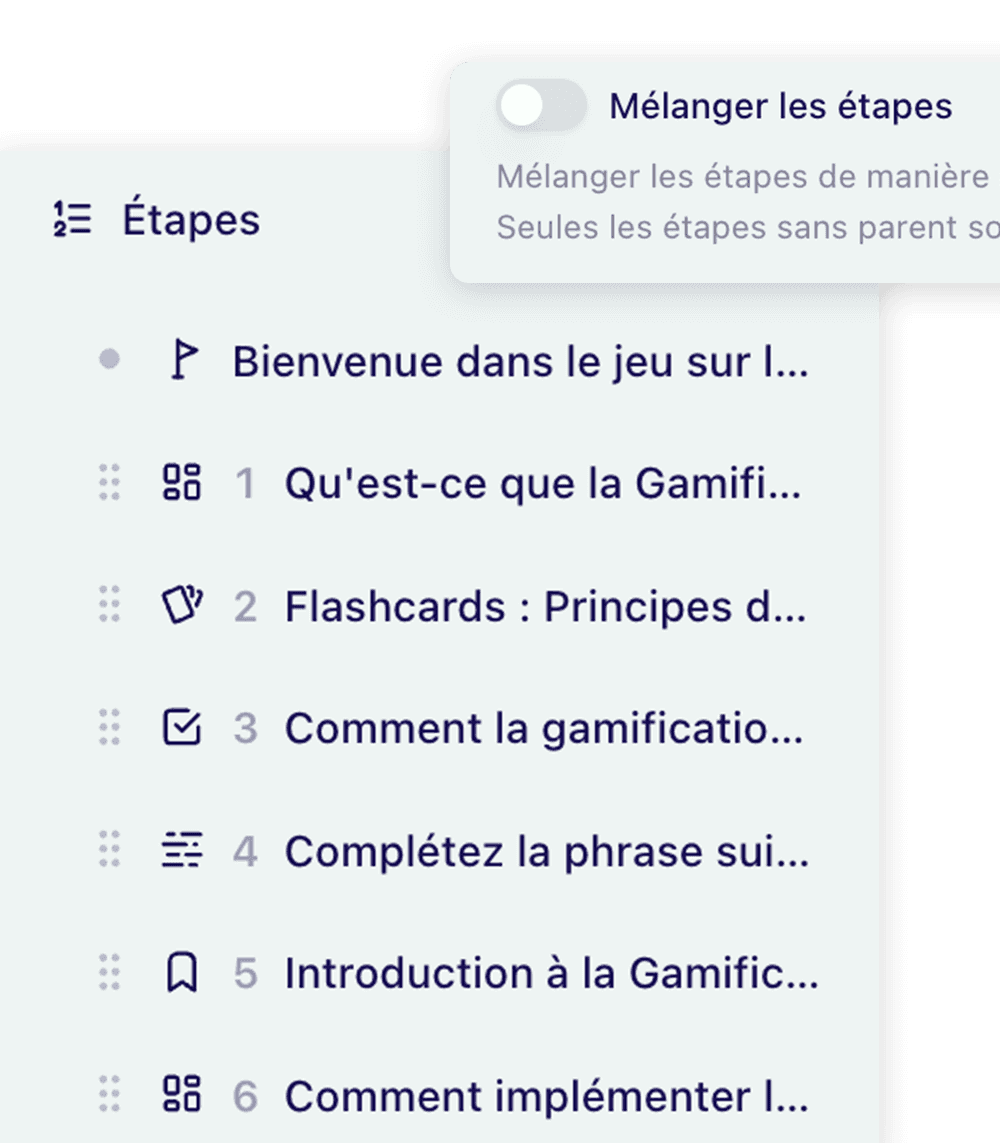Viewport: 1000px width, 1143px height.
Task: Click the number 4 label on its step
Action: [x=244, y=851]
